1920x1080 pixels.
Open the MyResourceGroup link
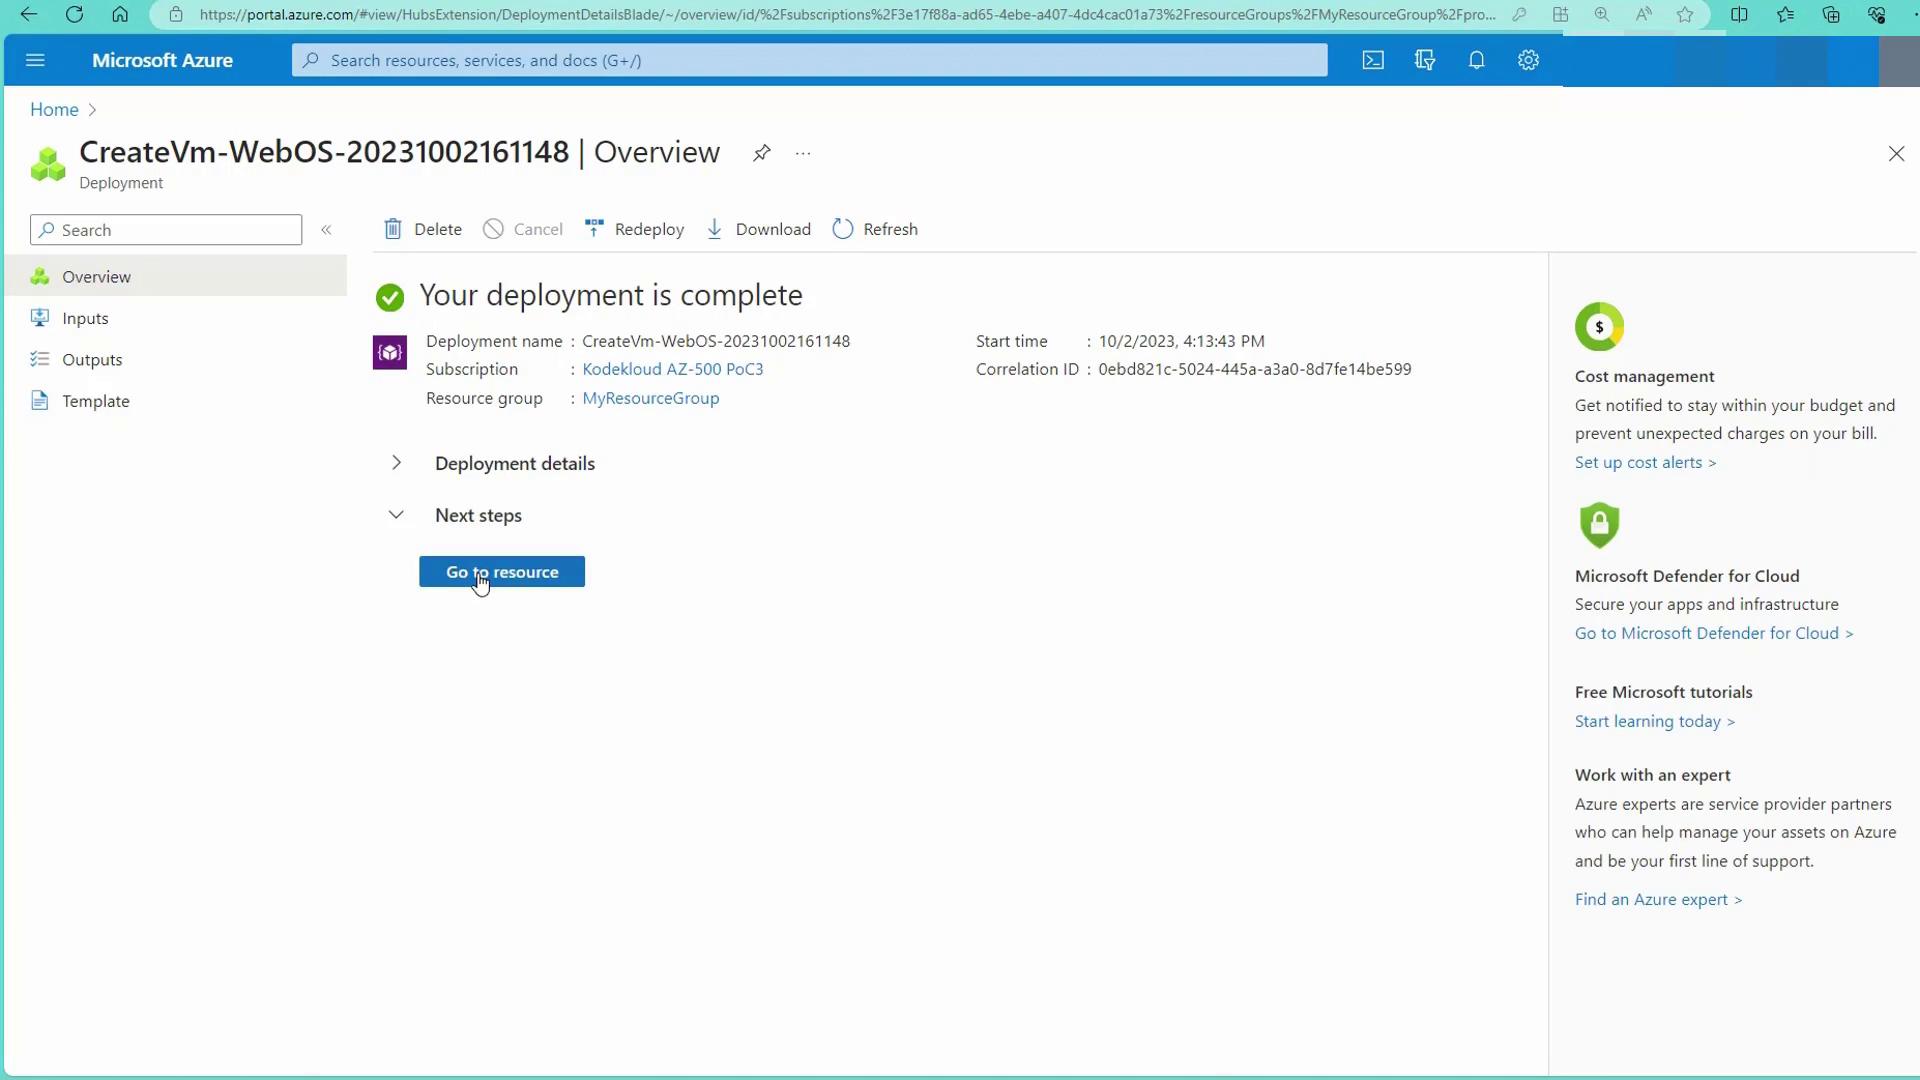pos(650,398)
